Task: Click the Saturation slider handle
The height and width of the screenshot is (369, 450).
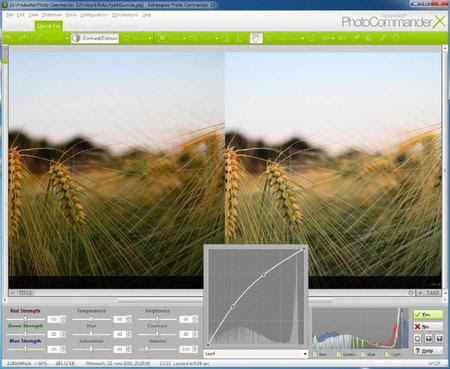Action: tap(91, 349)
